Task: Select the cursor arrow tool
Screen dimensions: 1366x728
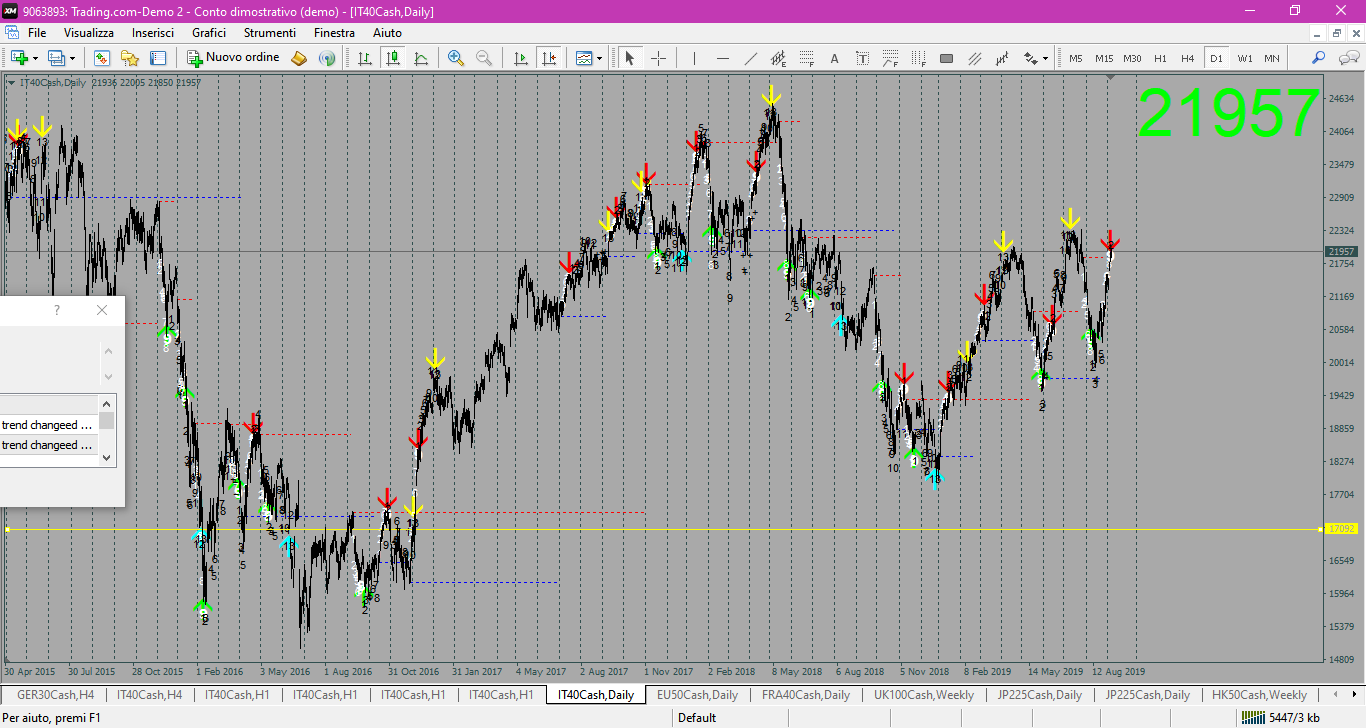Action: click(630, 58)
